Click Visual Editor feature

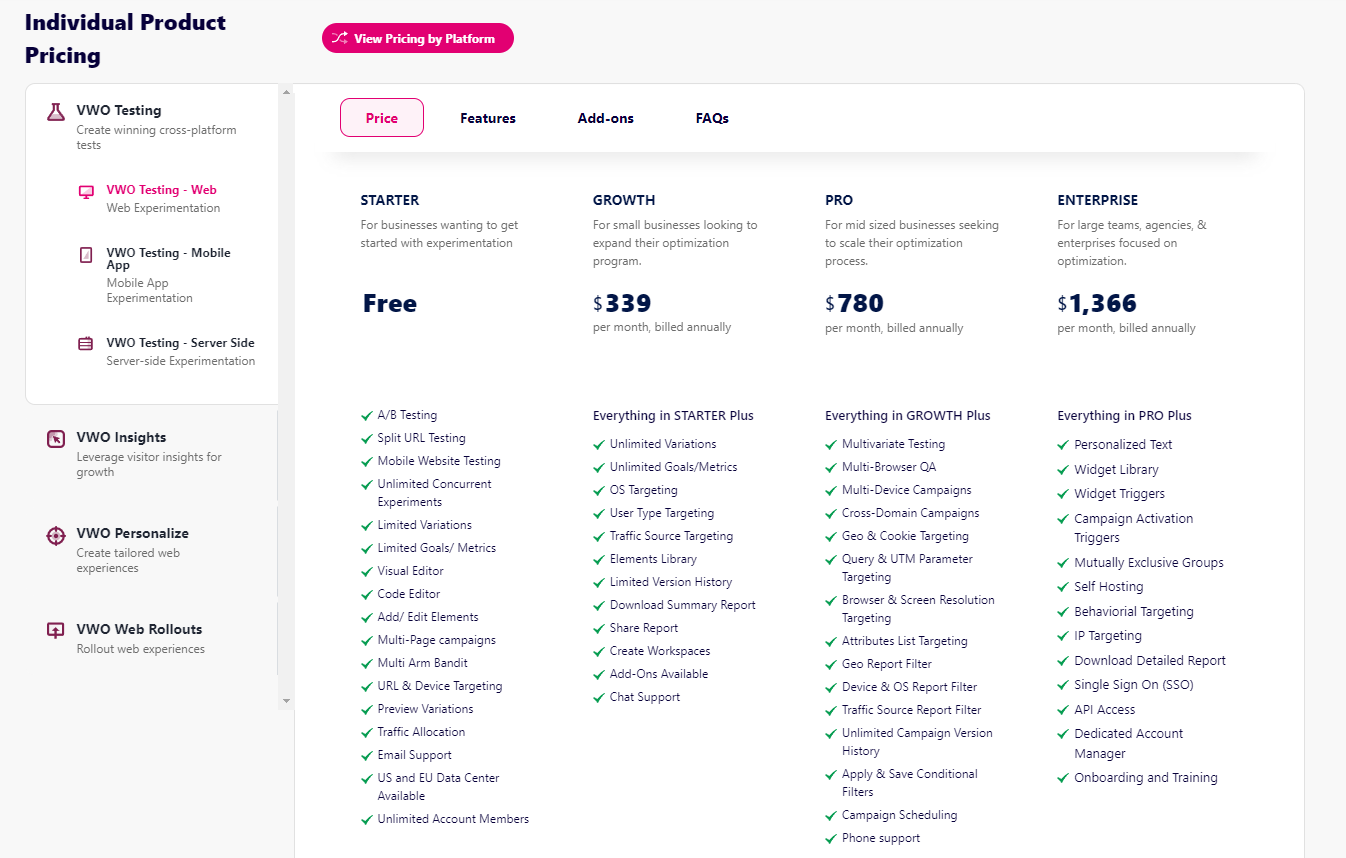[x=410, y=571]
